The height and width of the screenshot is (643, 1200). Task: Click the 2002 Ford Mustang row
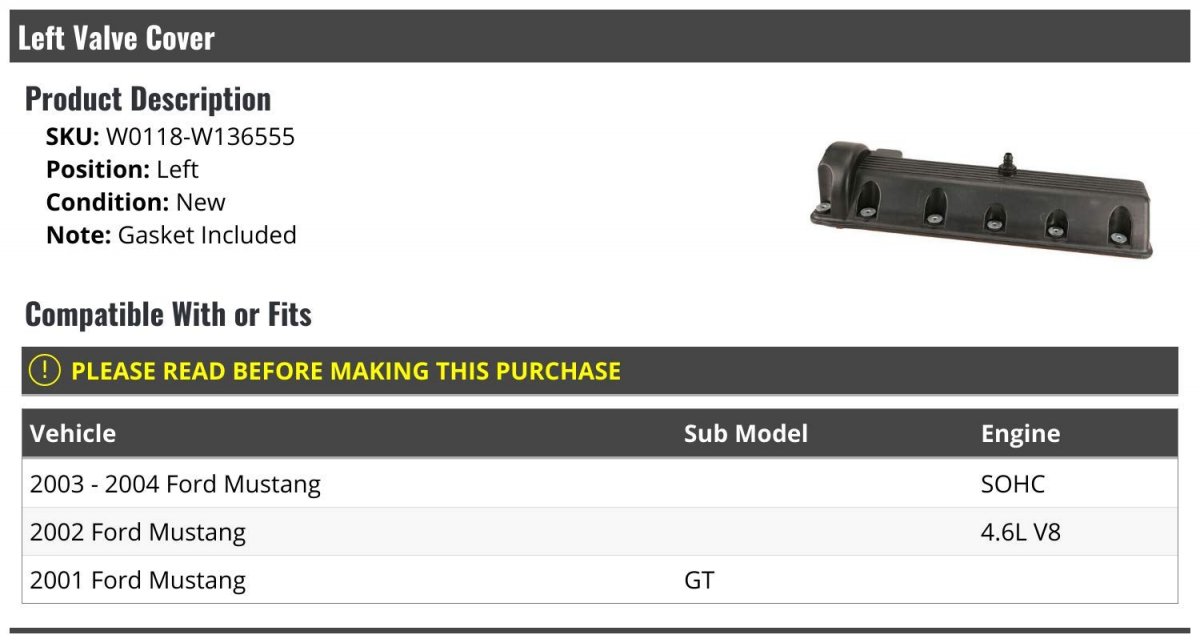pos(600,532)
